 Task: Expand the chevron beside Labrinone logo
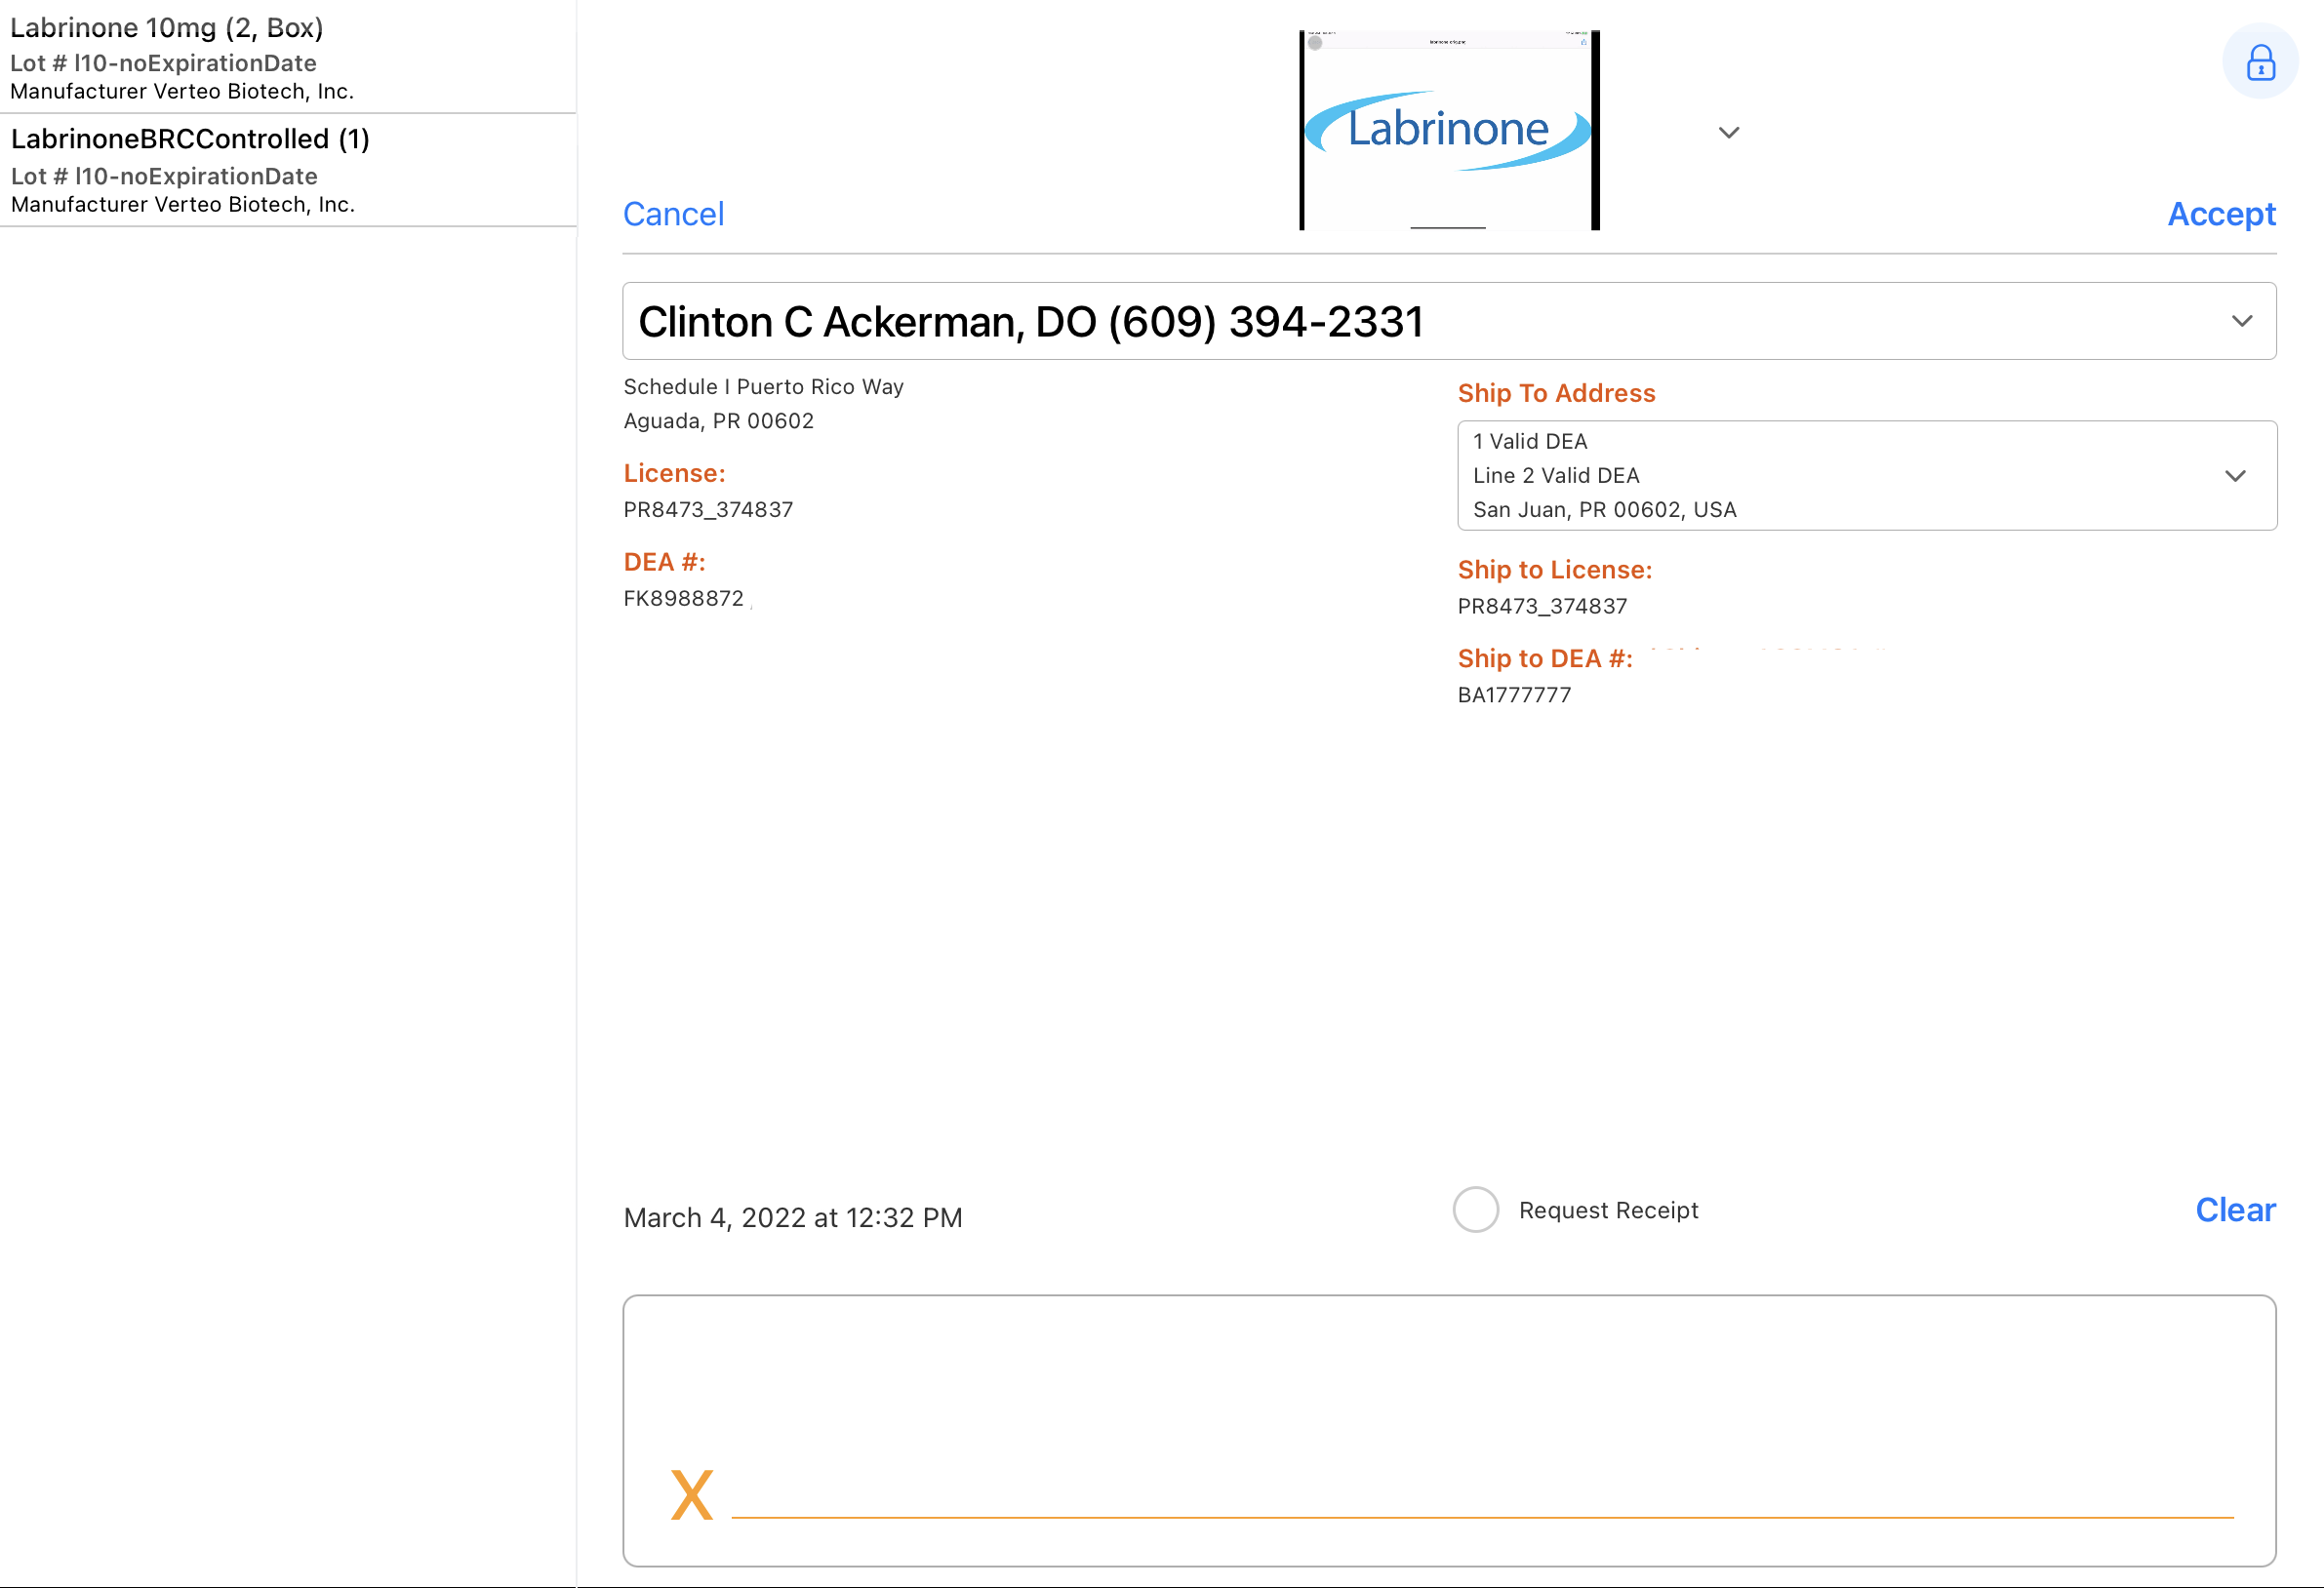click(1728, 132)
